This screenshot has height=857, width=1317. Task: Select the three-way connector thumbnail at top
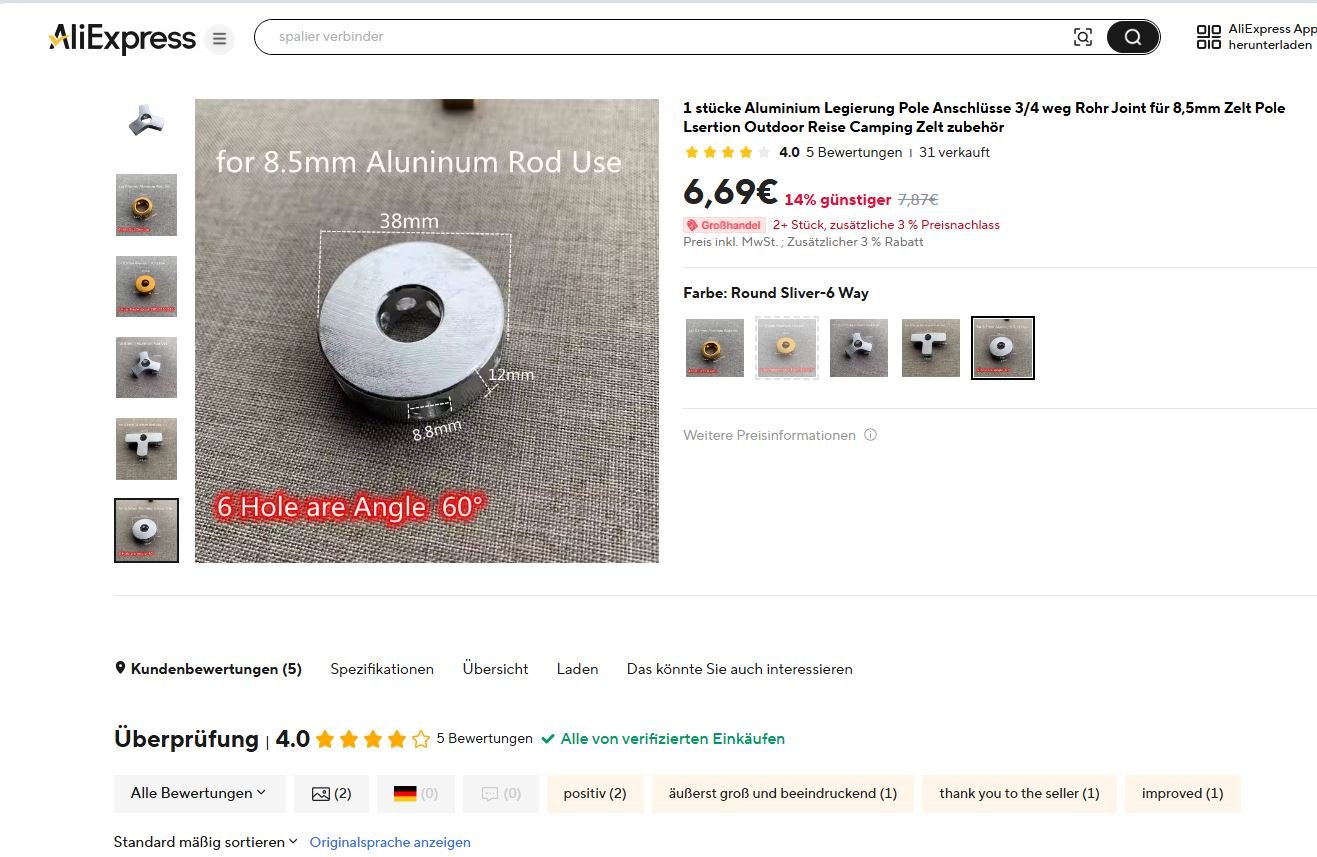tap(146, 122)
